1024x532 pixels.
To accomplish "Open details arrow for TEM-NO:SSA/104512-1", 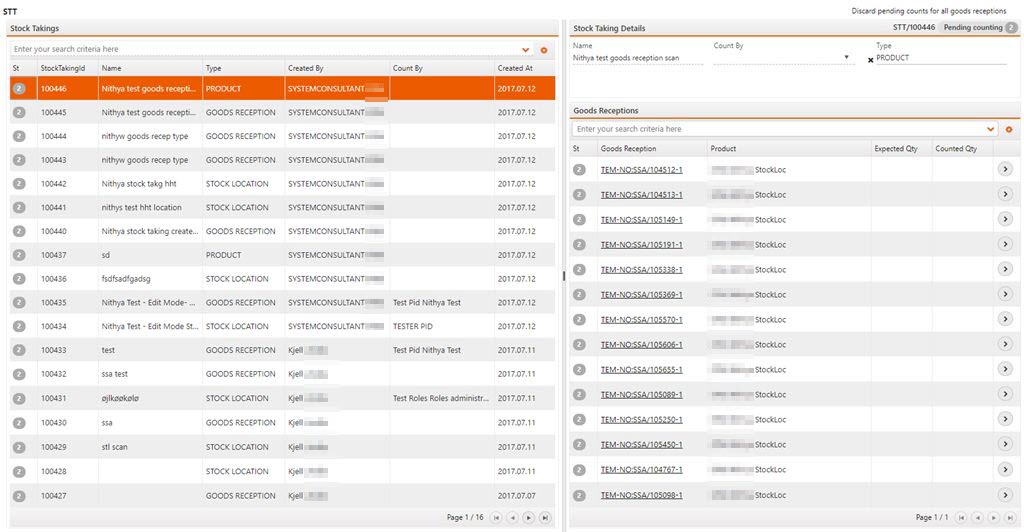I will 1005,169.
